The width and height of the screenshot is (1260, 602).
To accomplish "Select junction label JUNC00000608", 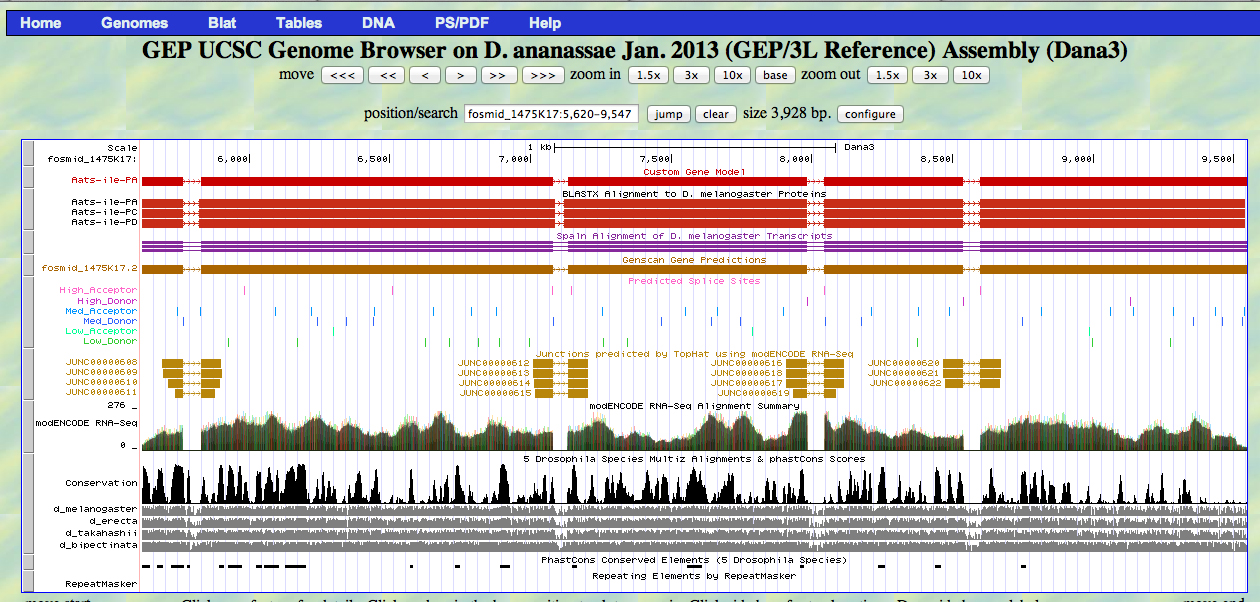I will 102,362.
